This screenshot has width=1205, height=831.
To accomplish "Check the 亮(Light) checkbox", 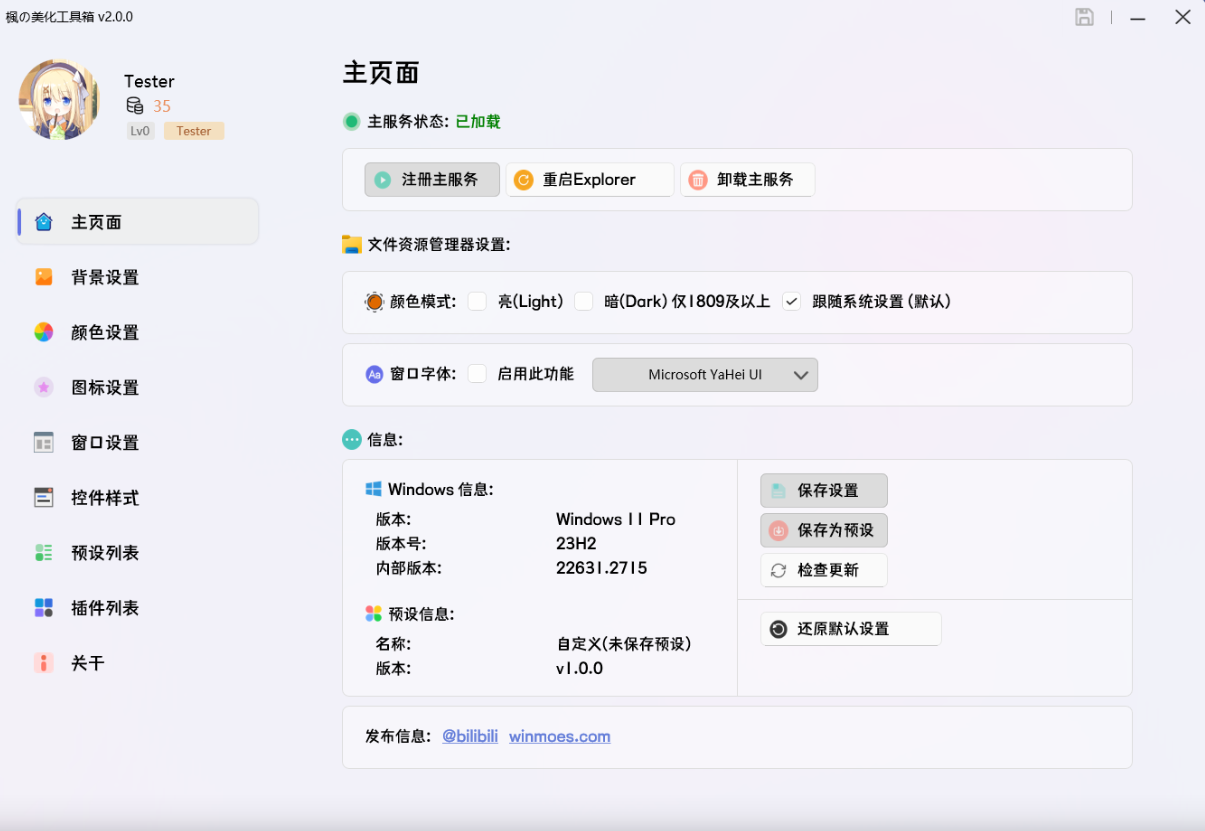I will click(477, 301).
